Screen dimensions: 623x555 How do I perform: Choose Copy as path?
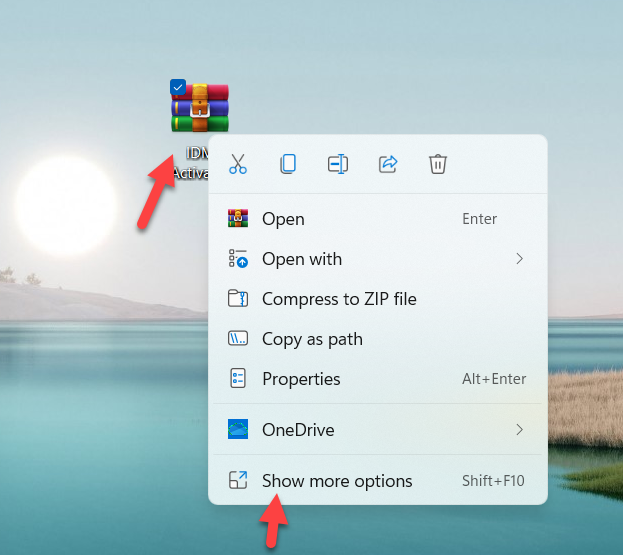[x=311, y=339]
